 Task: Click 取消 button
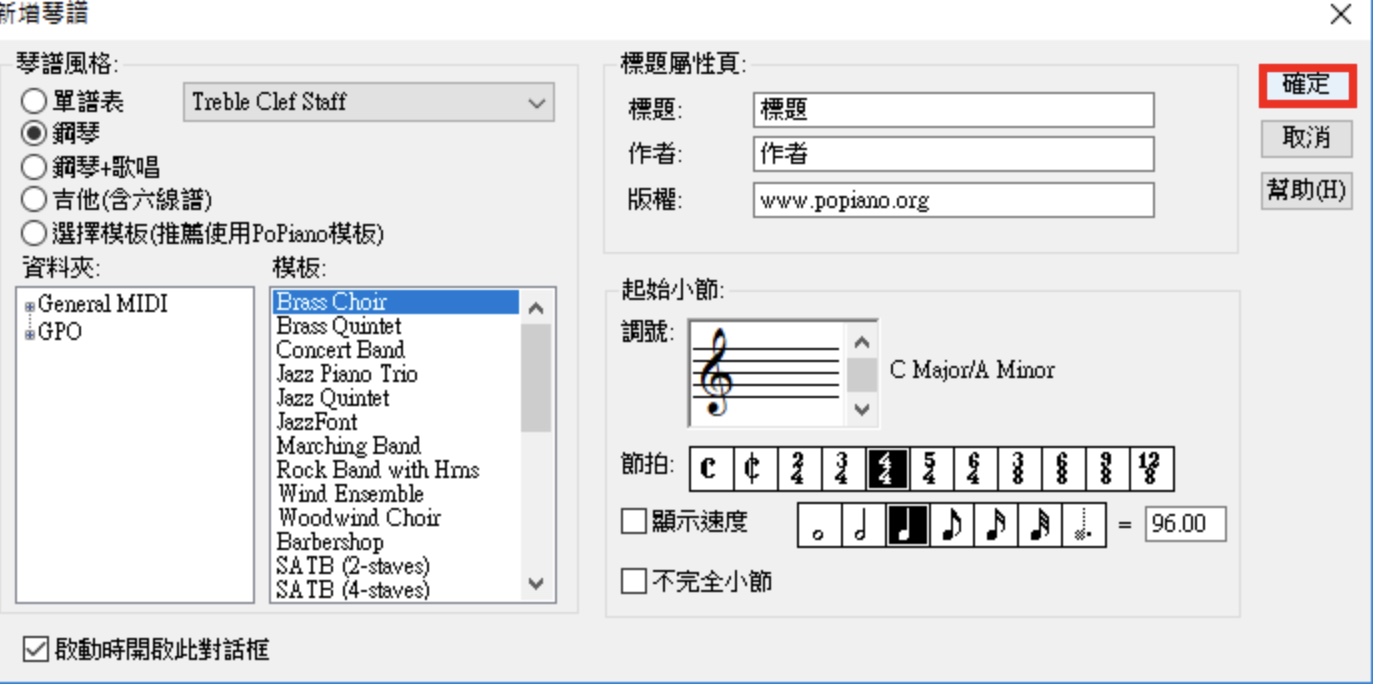[x=1307, y=138]
